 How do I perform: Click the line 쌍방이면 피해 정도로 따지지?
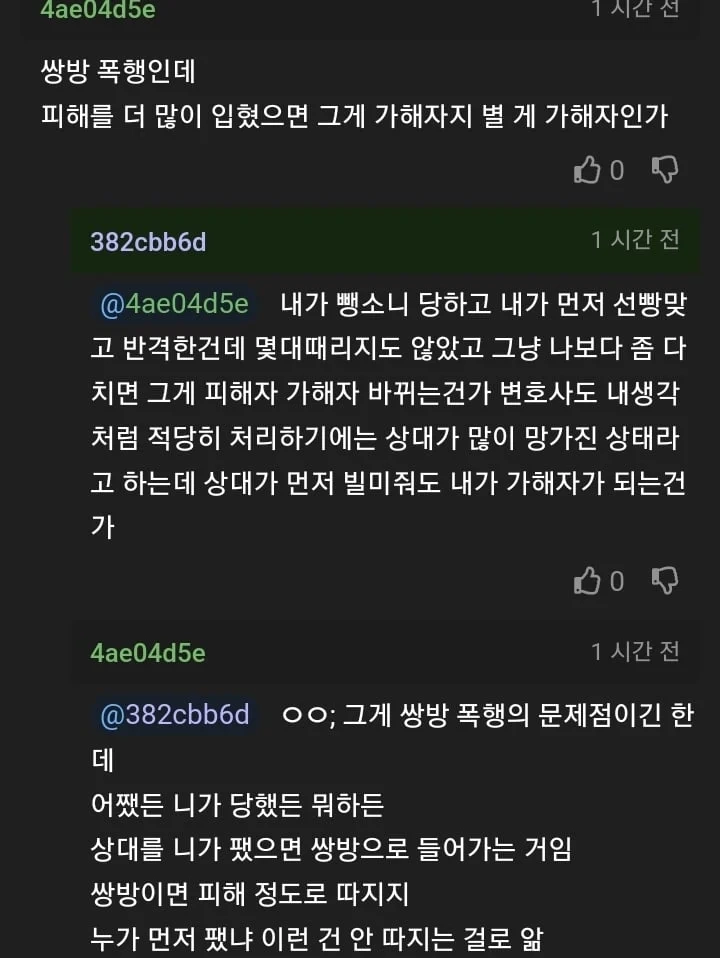click(250, 894)
